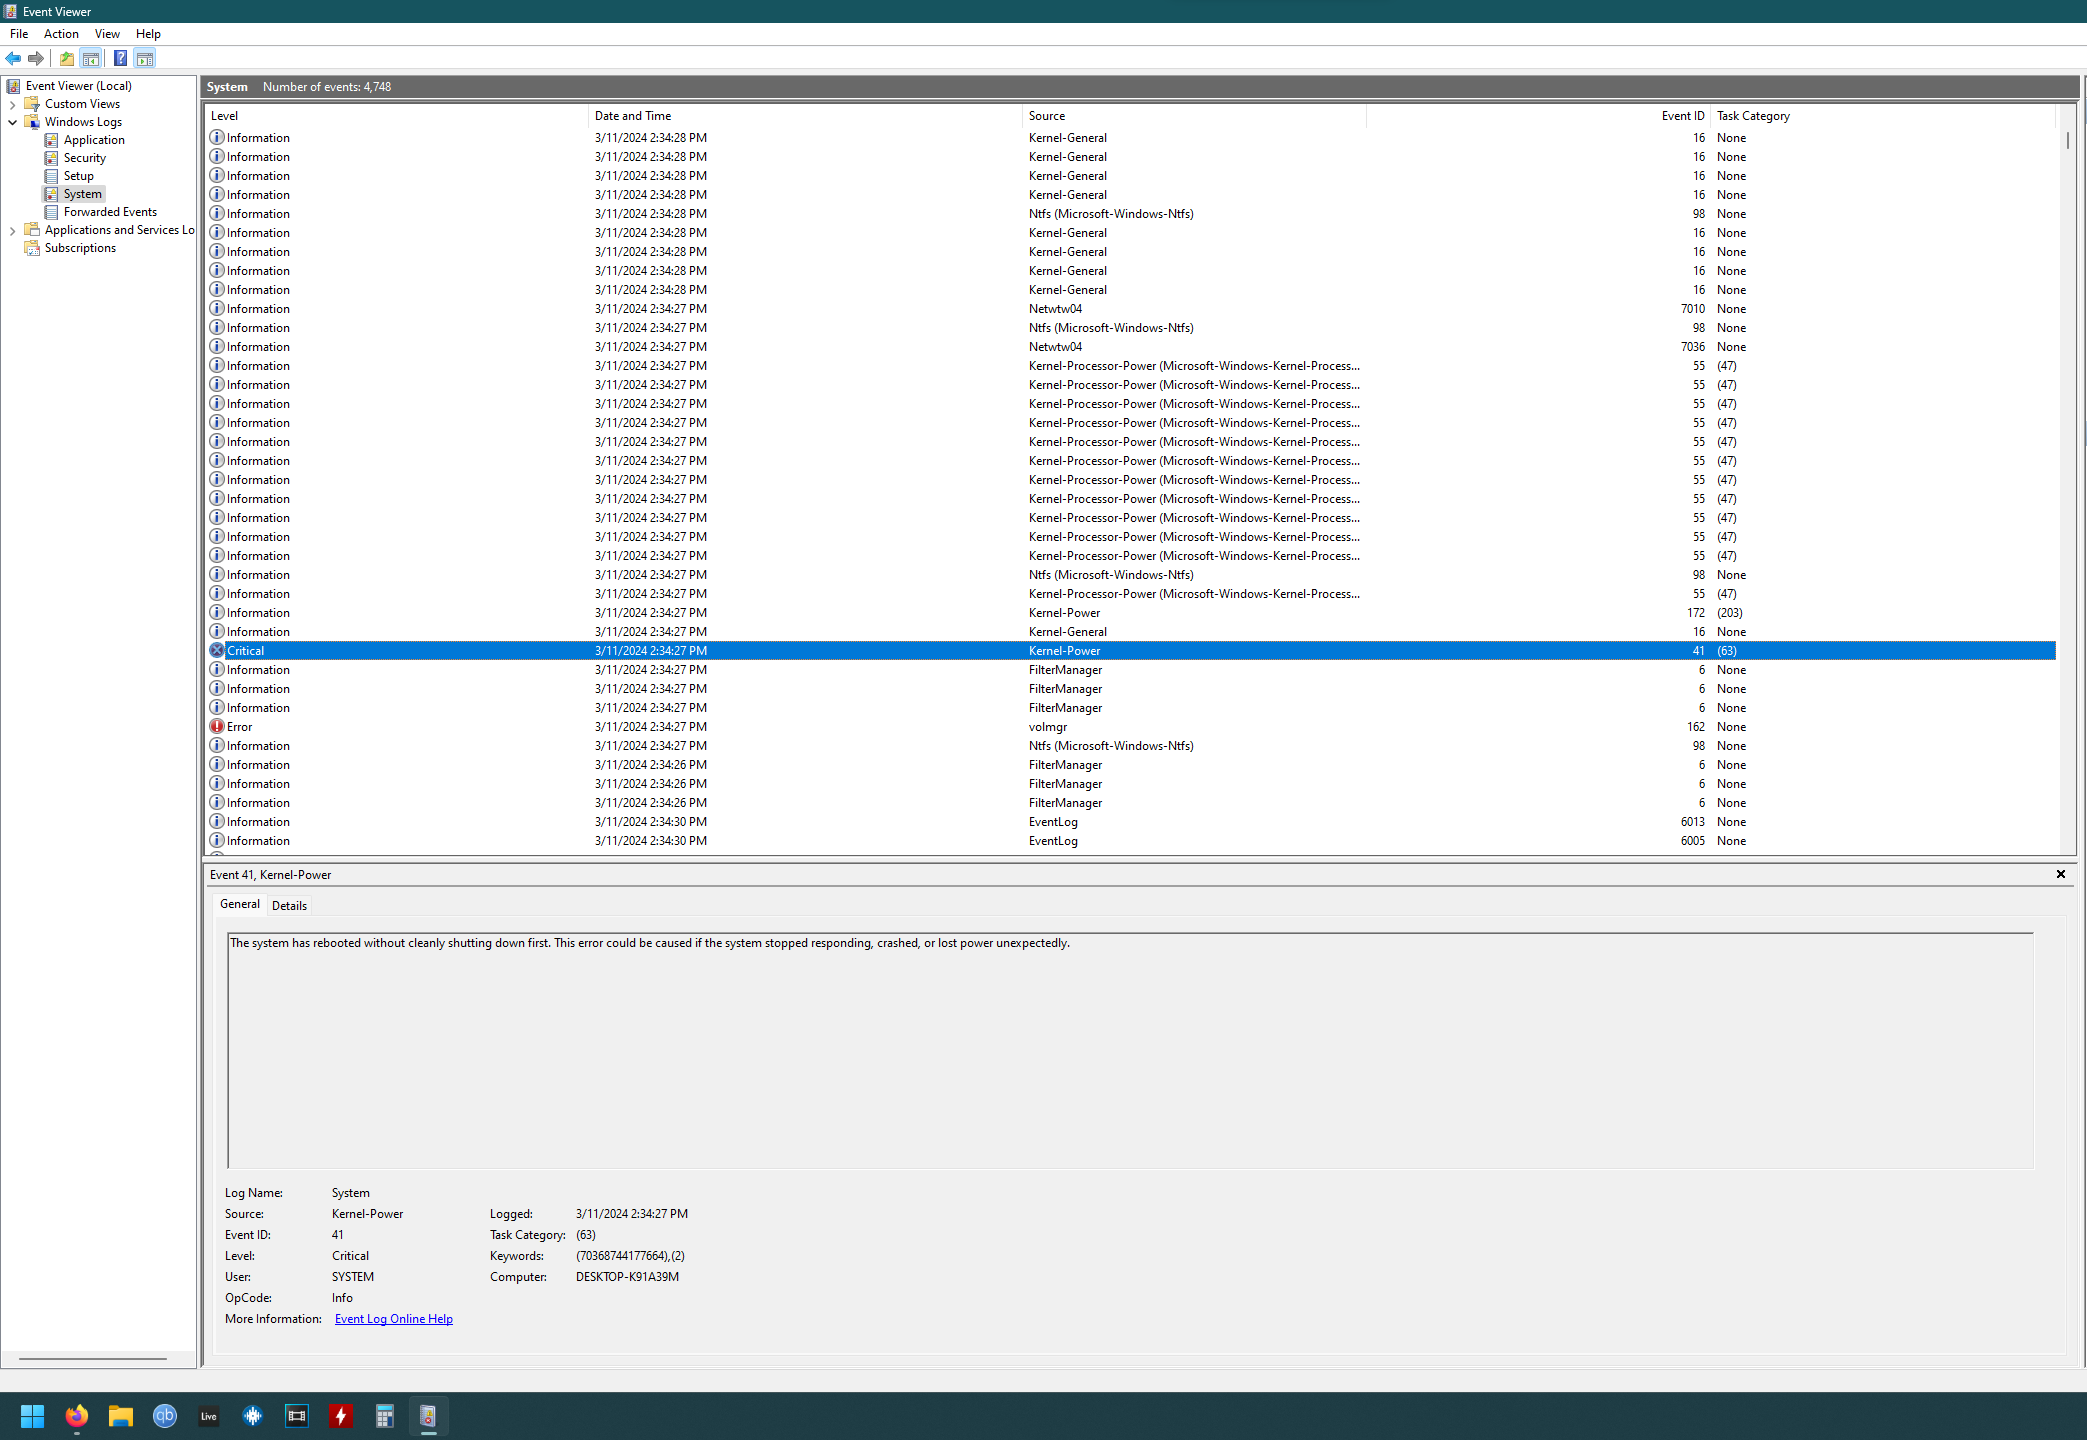Open the Action menu

(x=61, y=34)
